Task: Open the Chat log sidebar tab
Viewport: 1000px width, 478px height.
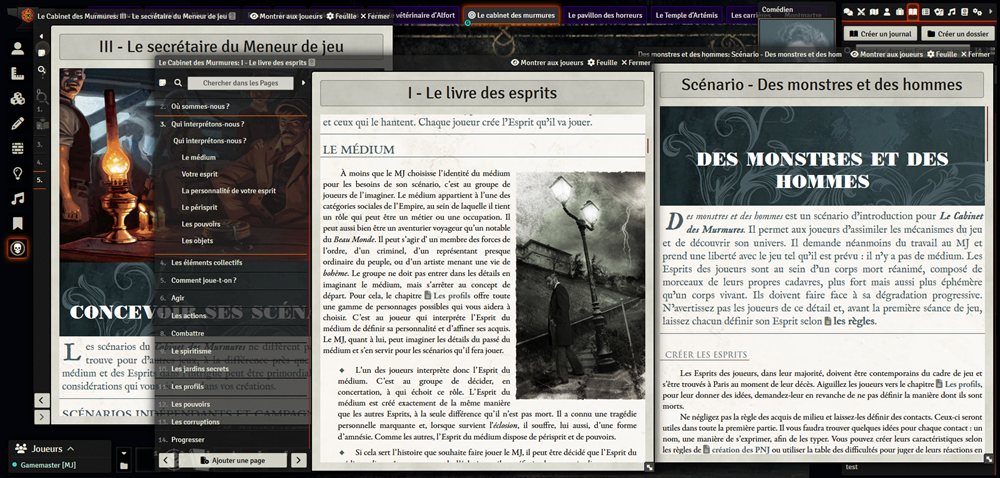Action: pos(848,12)
